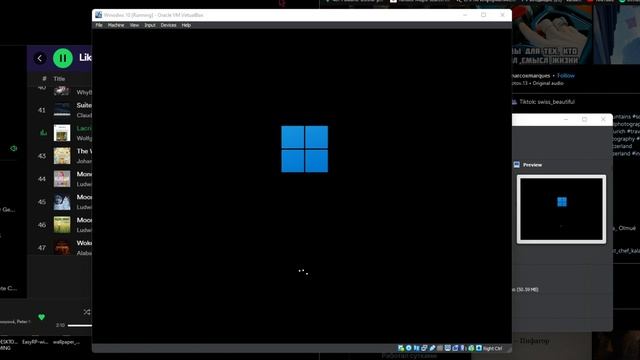640x360 pixels.
Task: Unlike the song with the green heart
Action: [41, 317]
